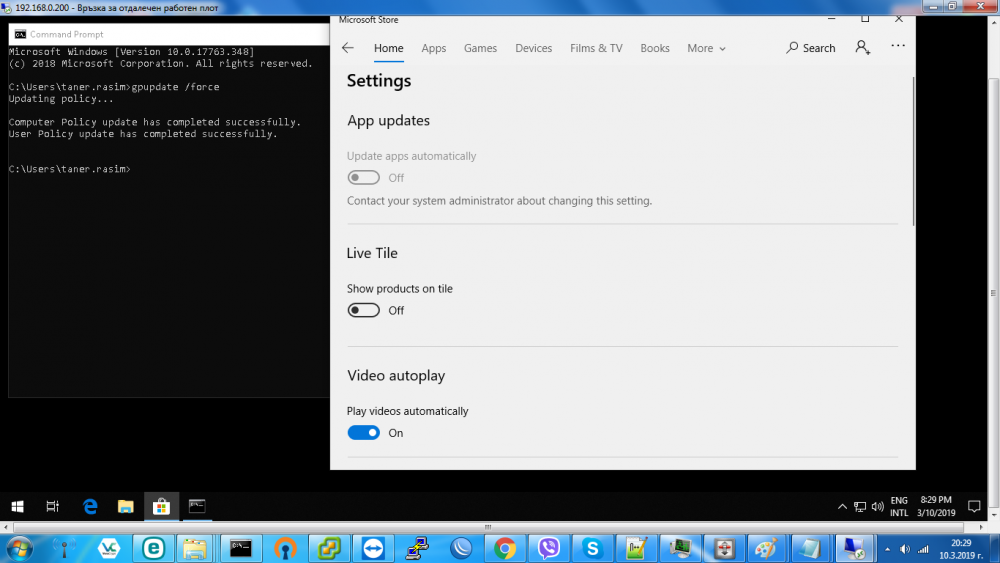Screen dimensions: 1000x563
Task: Click Show desktop strip on local taskbar
Action: click(x=995, y=549)
